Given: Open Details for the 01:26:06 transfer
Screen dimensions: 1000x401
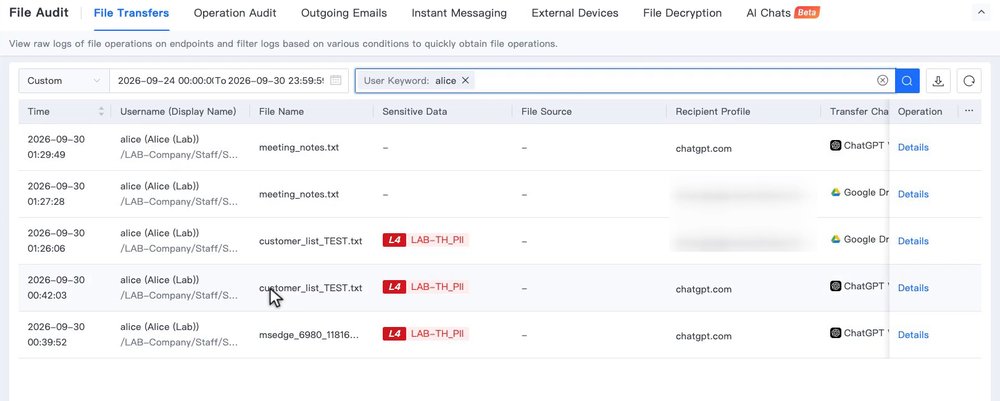Looking at the screenshot, I should pyautogui.click(x=913, y=241).
